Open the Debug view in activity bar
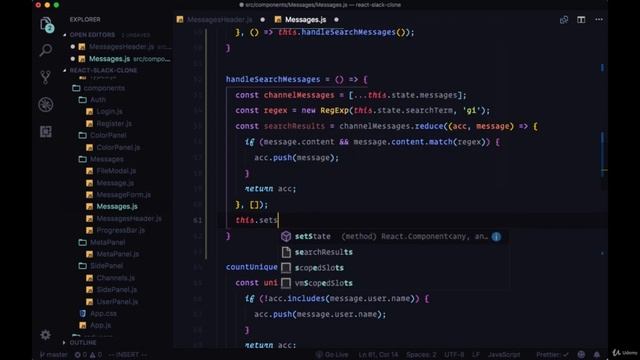The width and height of the screenshot is (640, 360). click(x=46, y=104)
